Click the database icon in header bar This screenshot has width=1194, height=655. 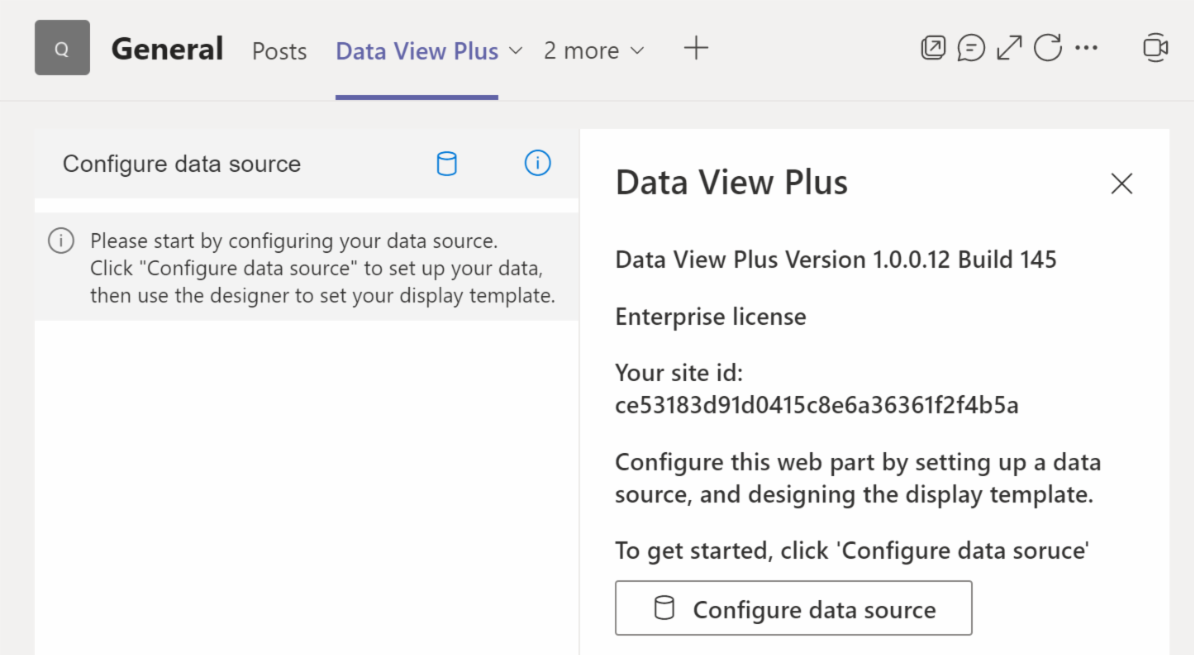(x=447, y=164)
